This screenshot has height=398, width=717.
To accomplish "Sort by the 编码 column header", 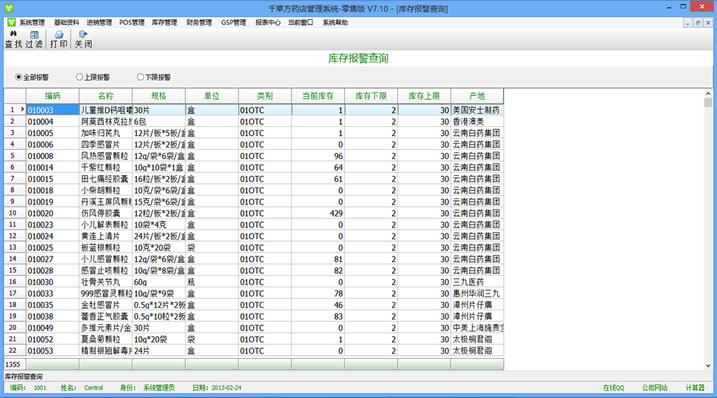I will [x=53, y=96].
